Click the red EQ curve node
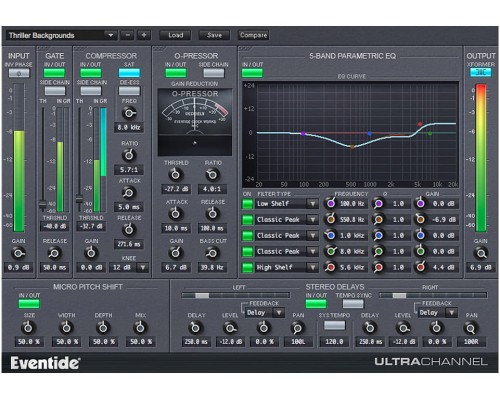 tap(420, 124)
